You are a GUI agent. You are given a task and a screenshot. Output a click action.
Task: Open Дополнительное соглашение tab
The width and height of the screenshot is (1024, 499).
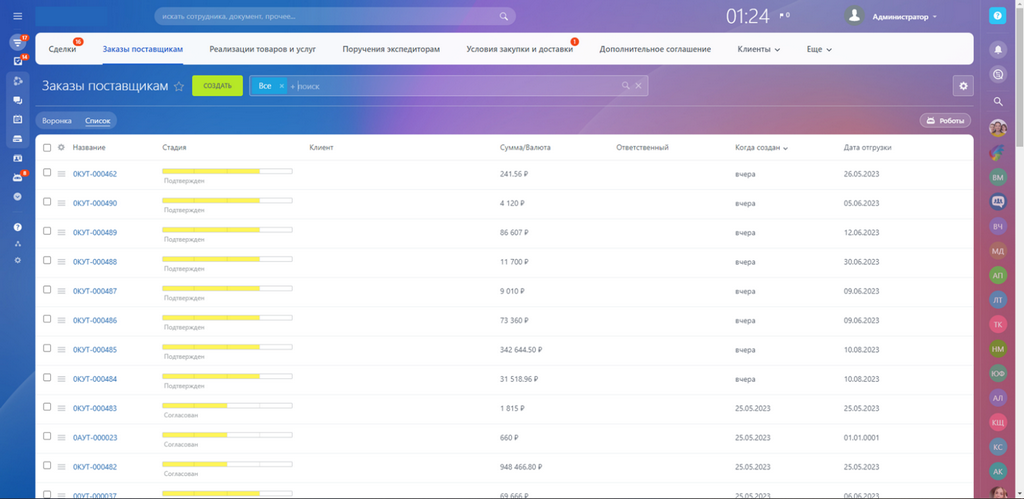[655, 49]
